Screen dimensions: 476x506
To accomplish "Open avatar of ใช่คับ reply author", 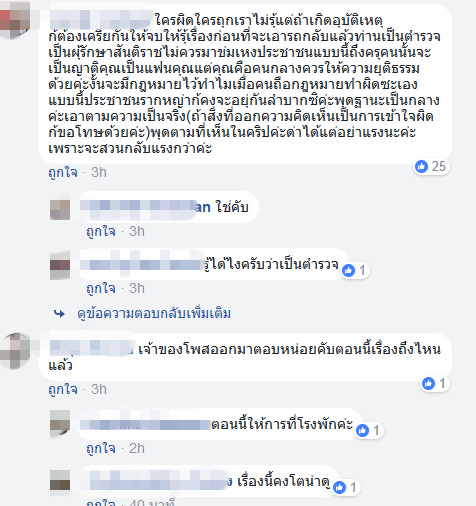I will [60, 210].
